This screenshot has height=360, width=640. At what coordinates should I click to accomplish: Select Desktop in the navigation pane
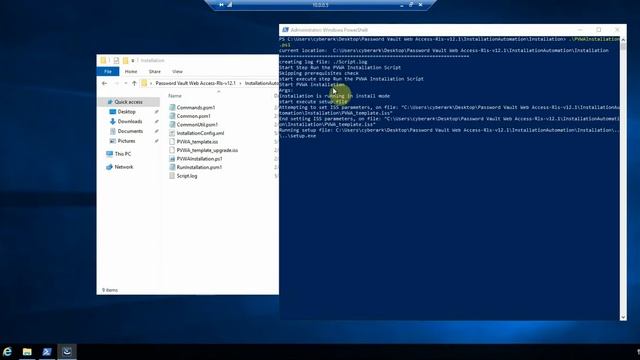coord(127,111)
